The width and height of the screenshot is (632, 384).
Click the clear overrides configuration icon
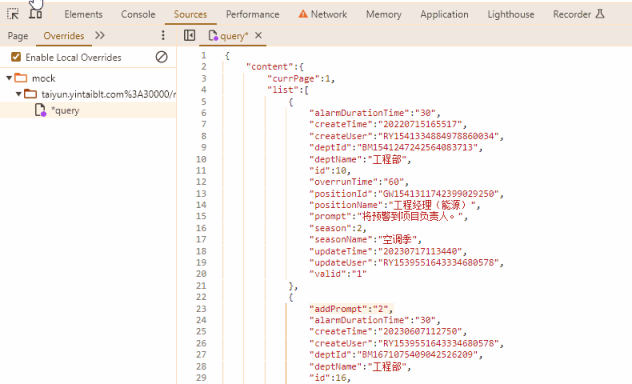point(162,57)
